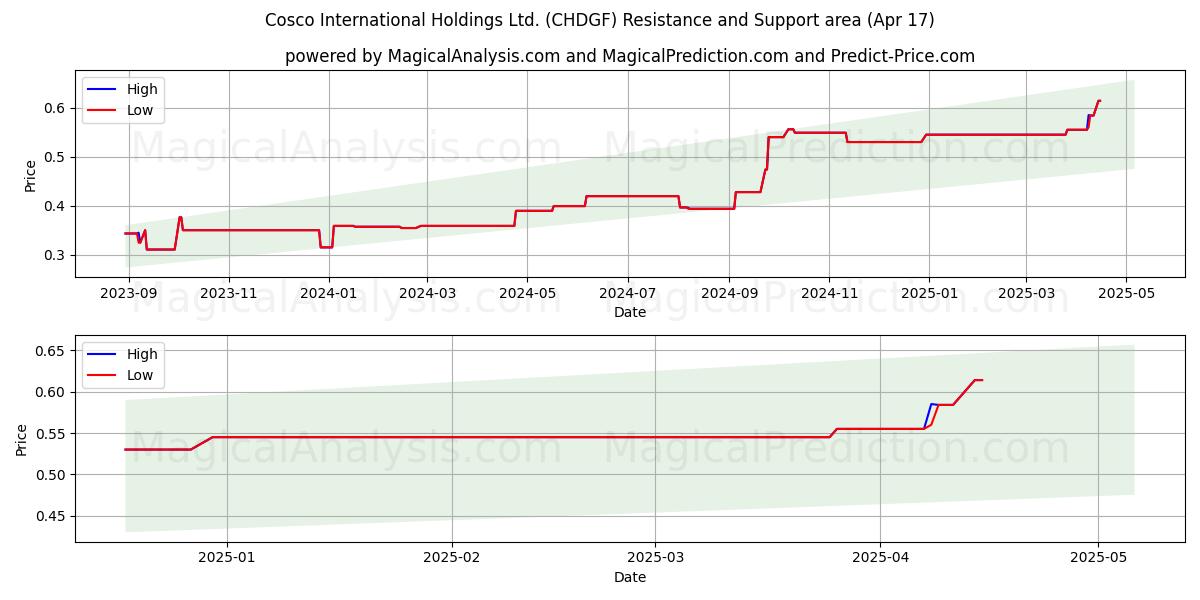Click the price spike near 2023-10 in top chart

(180, 217)
